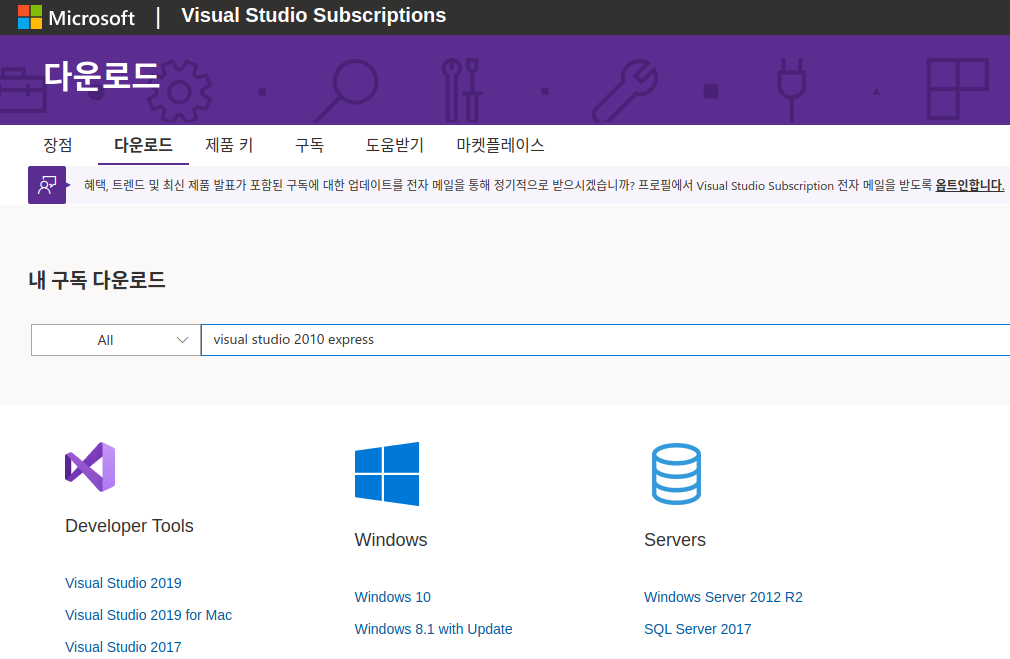Viewport: 1010px width, 659px height.
Task: Click the Windows logo icon
Action: tap(387, 473)
